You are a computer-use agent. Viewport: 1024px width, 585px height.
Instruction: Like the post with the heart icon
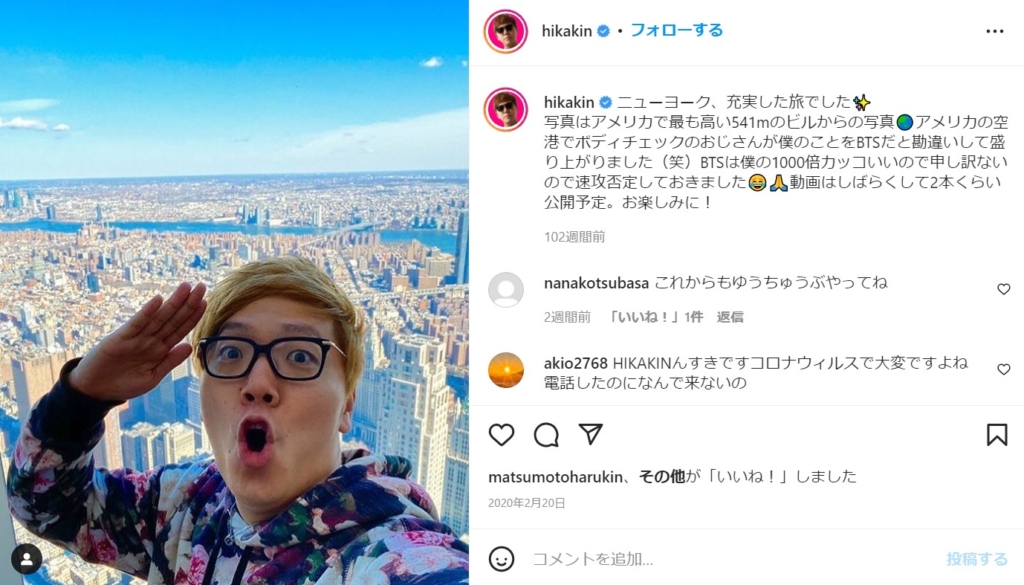(502, 435)
